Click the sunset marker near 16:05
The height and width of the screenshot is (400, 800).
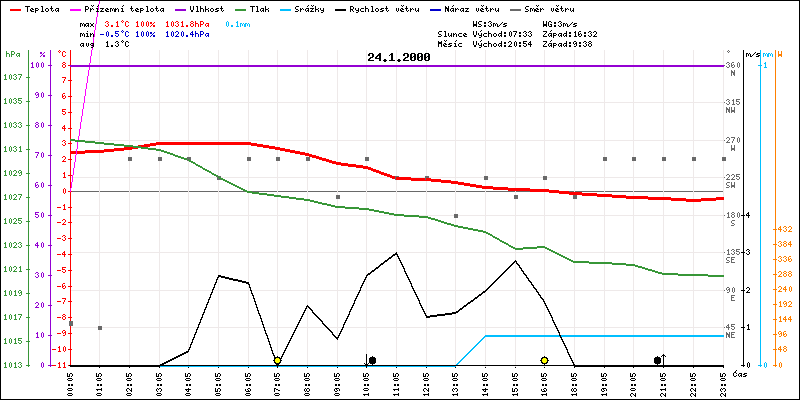coord(544,360)
